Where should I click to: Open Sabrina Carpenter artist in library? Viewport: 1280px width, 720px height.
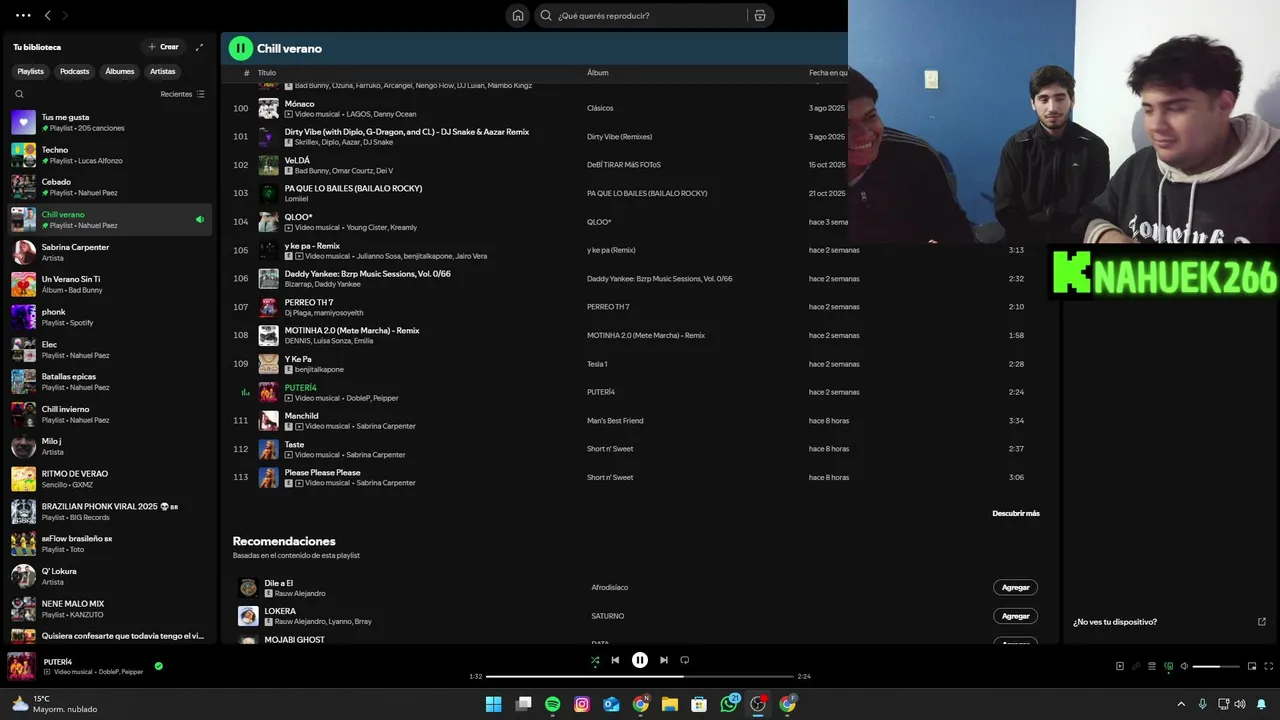pos(110,252)
